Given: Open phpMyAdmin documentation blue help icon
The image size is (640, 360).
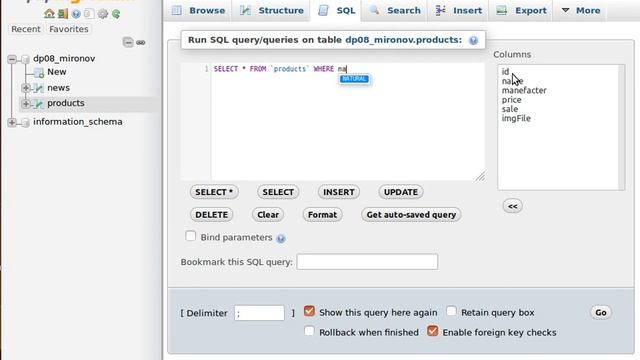Looking at the screenshot, I should point(76,14).
